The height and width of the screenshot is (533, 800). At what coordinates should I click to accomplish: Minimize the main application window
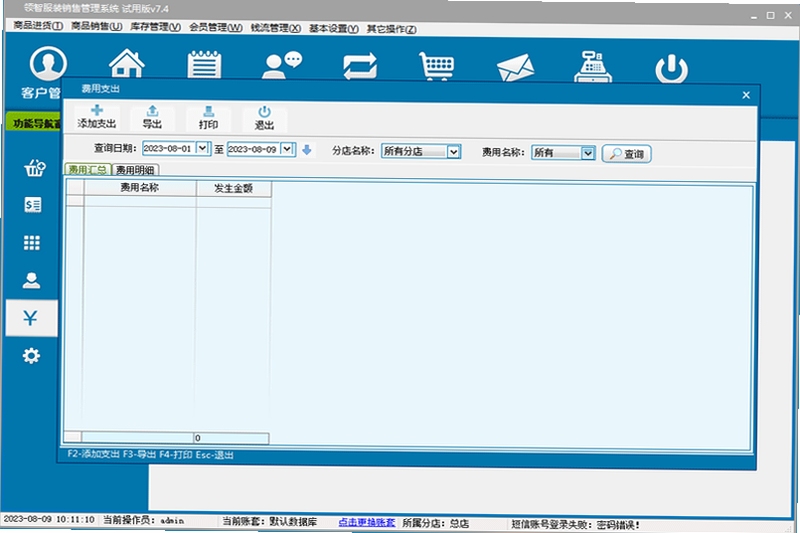tap(754, 16)
